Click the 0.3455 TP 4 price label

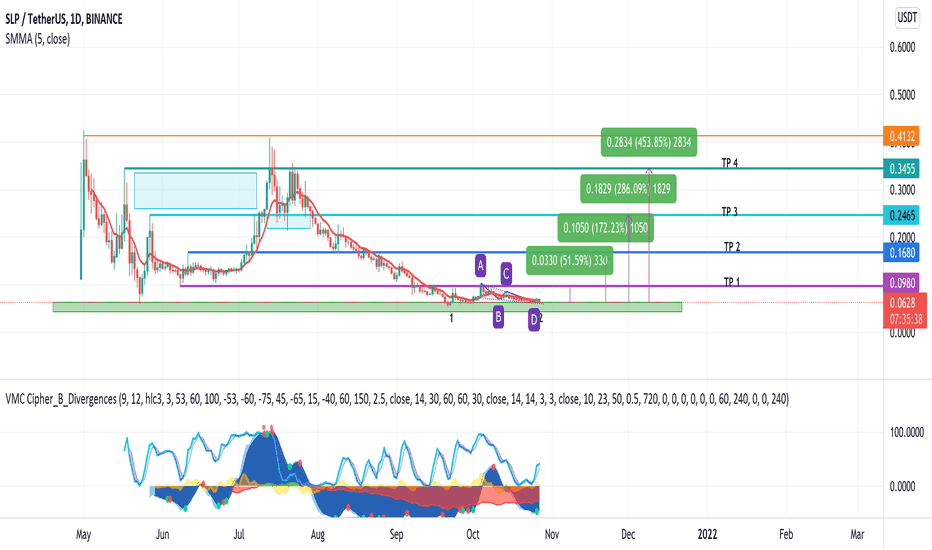[901, 169]
